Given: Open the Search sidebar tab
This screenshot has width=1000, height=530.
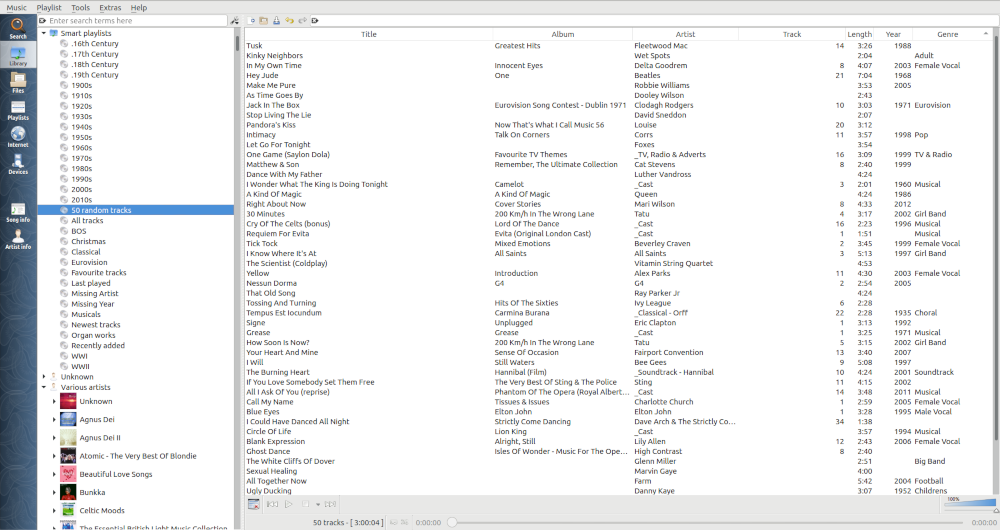Looking at the screenshot, I should (x=18, y=29).
